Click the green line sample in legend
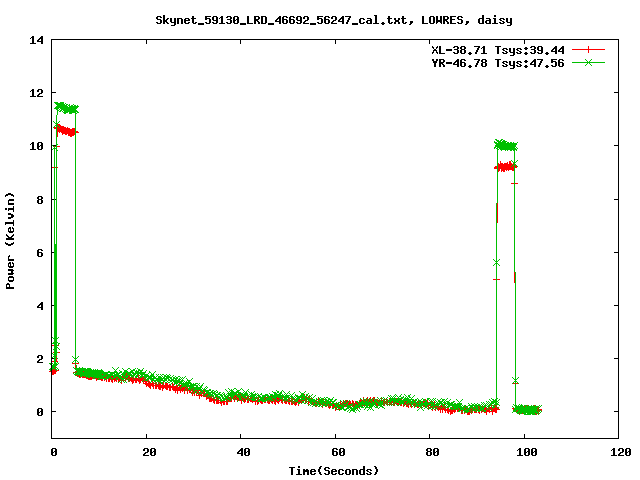Image resolution: width=640 pixels, height=480 pixels. tap(588, 62)
